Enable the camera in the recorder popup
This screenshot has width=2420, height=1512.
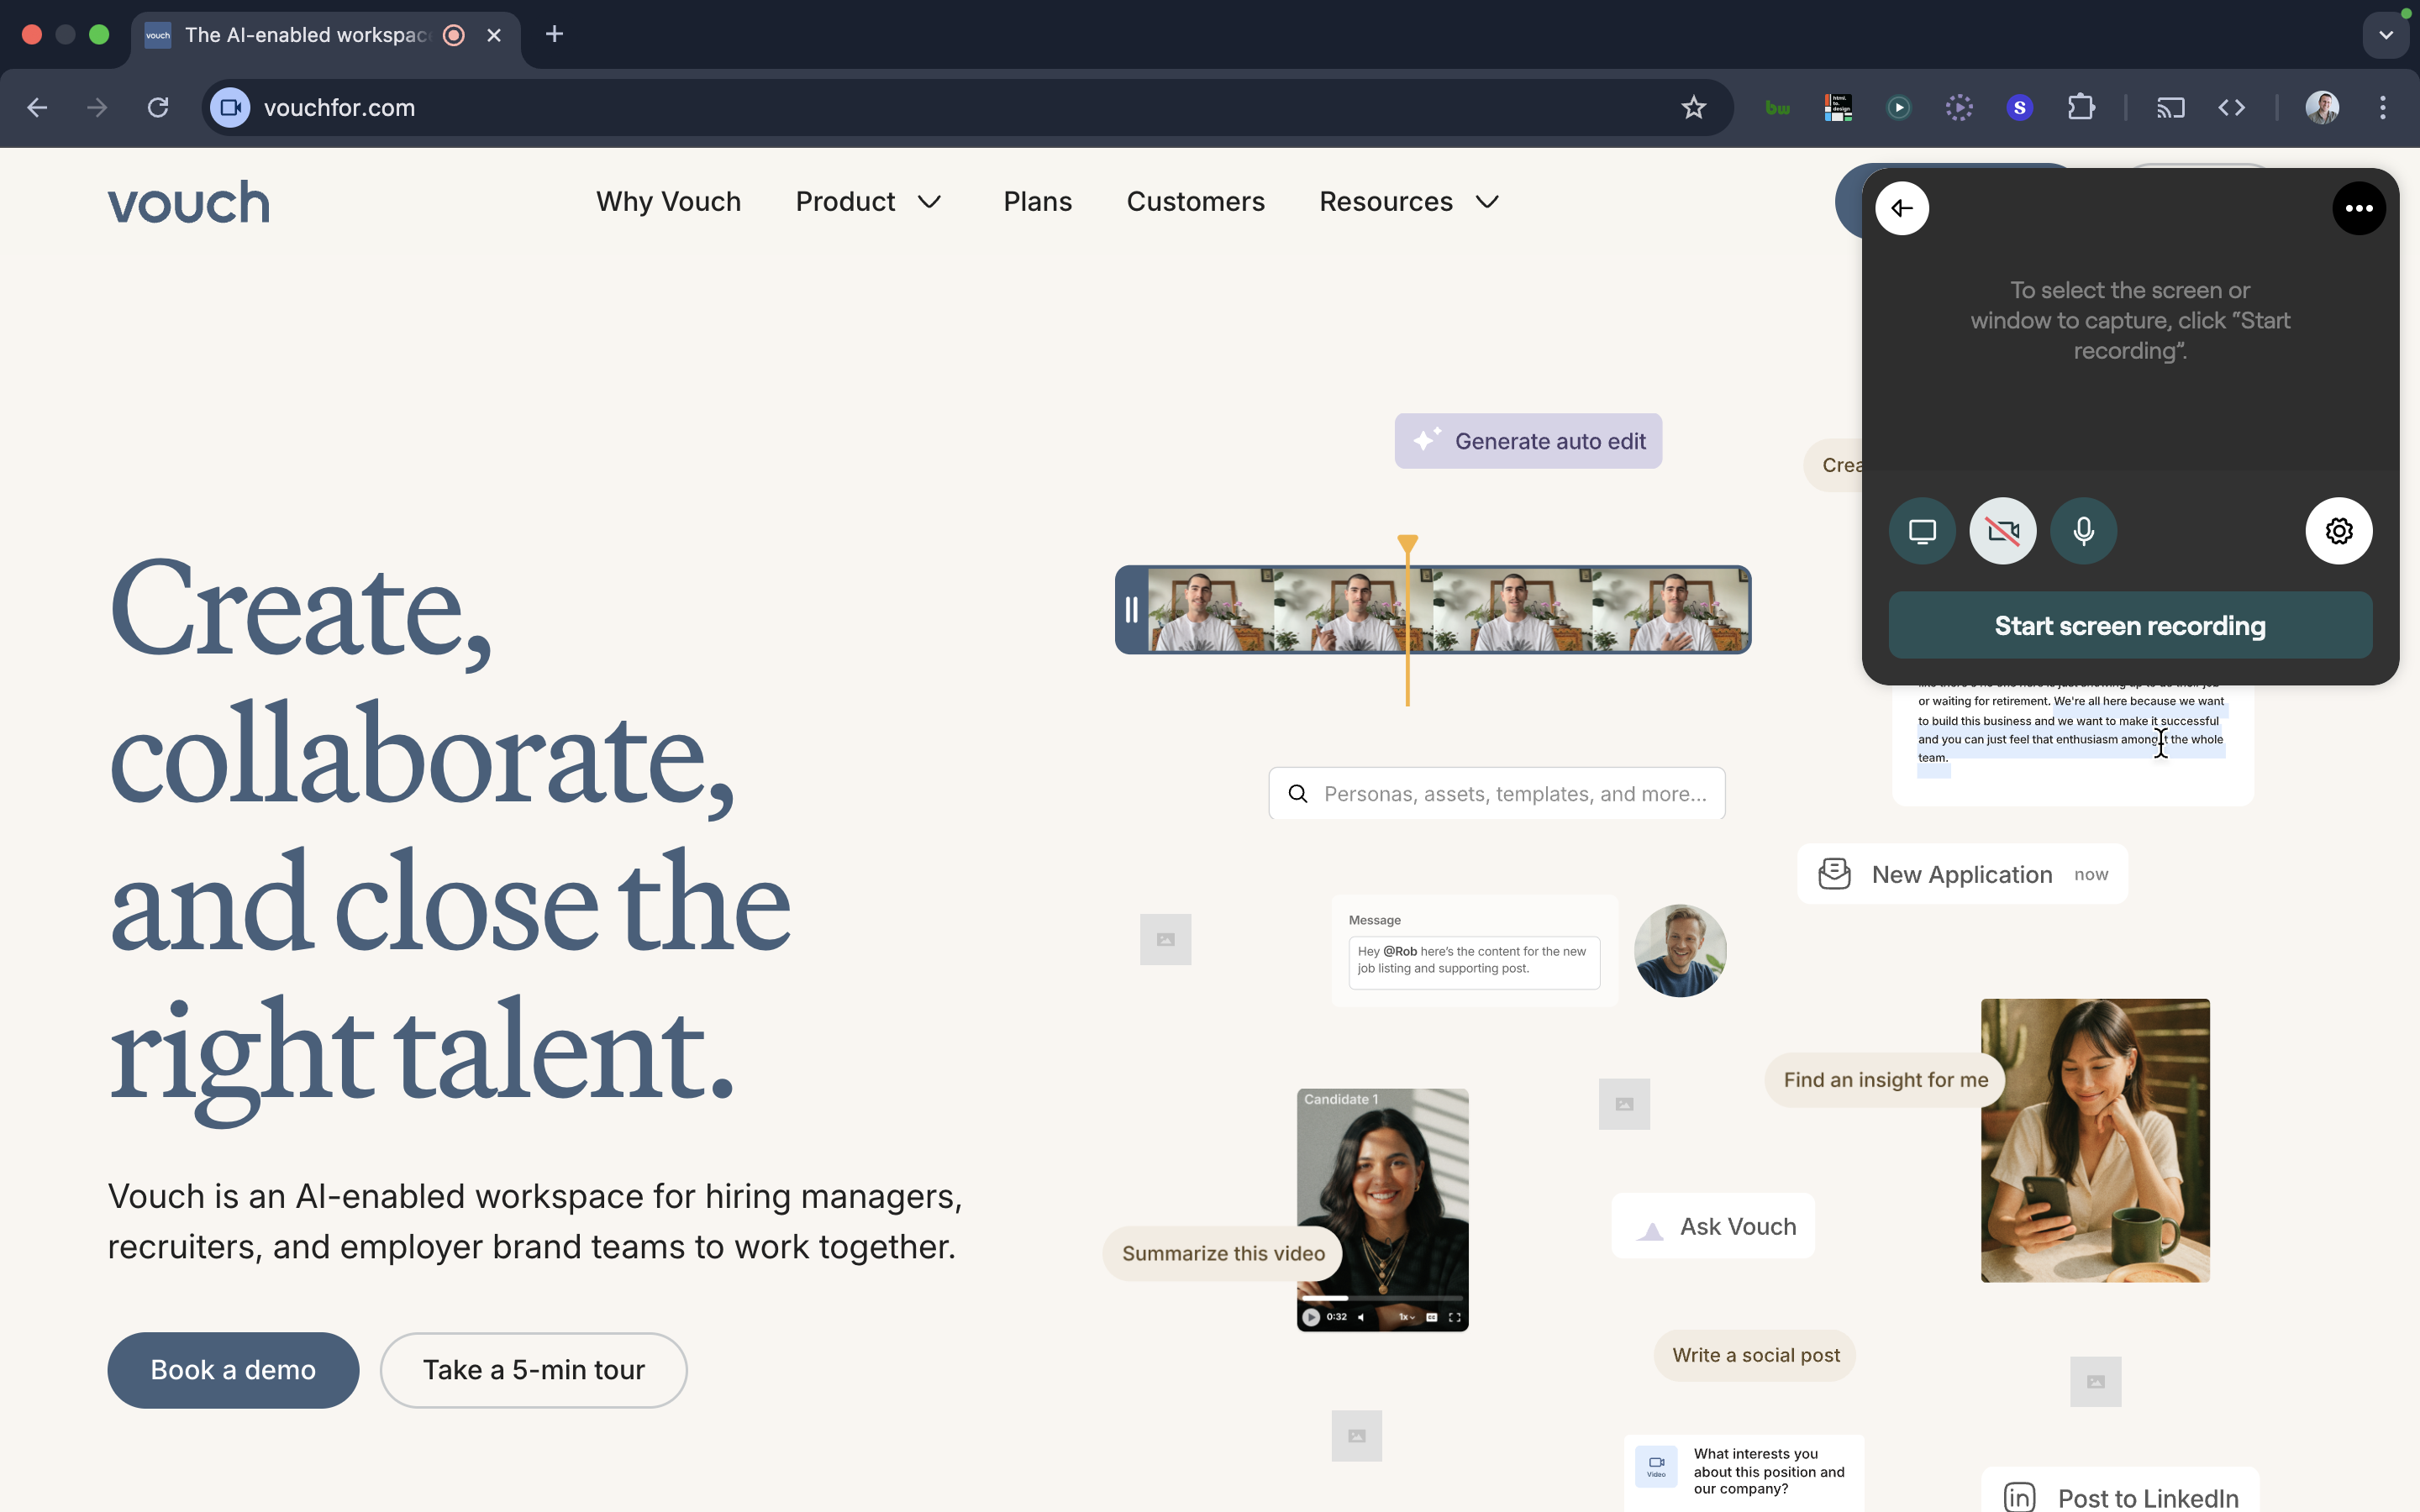tap(2003, 531)
